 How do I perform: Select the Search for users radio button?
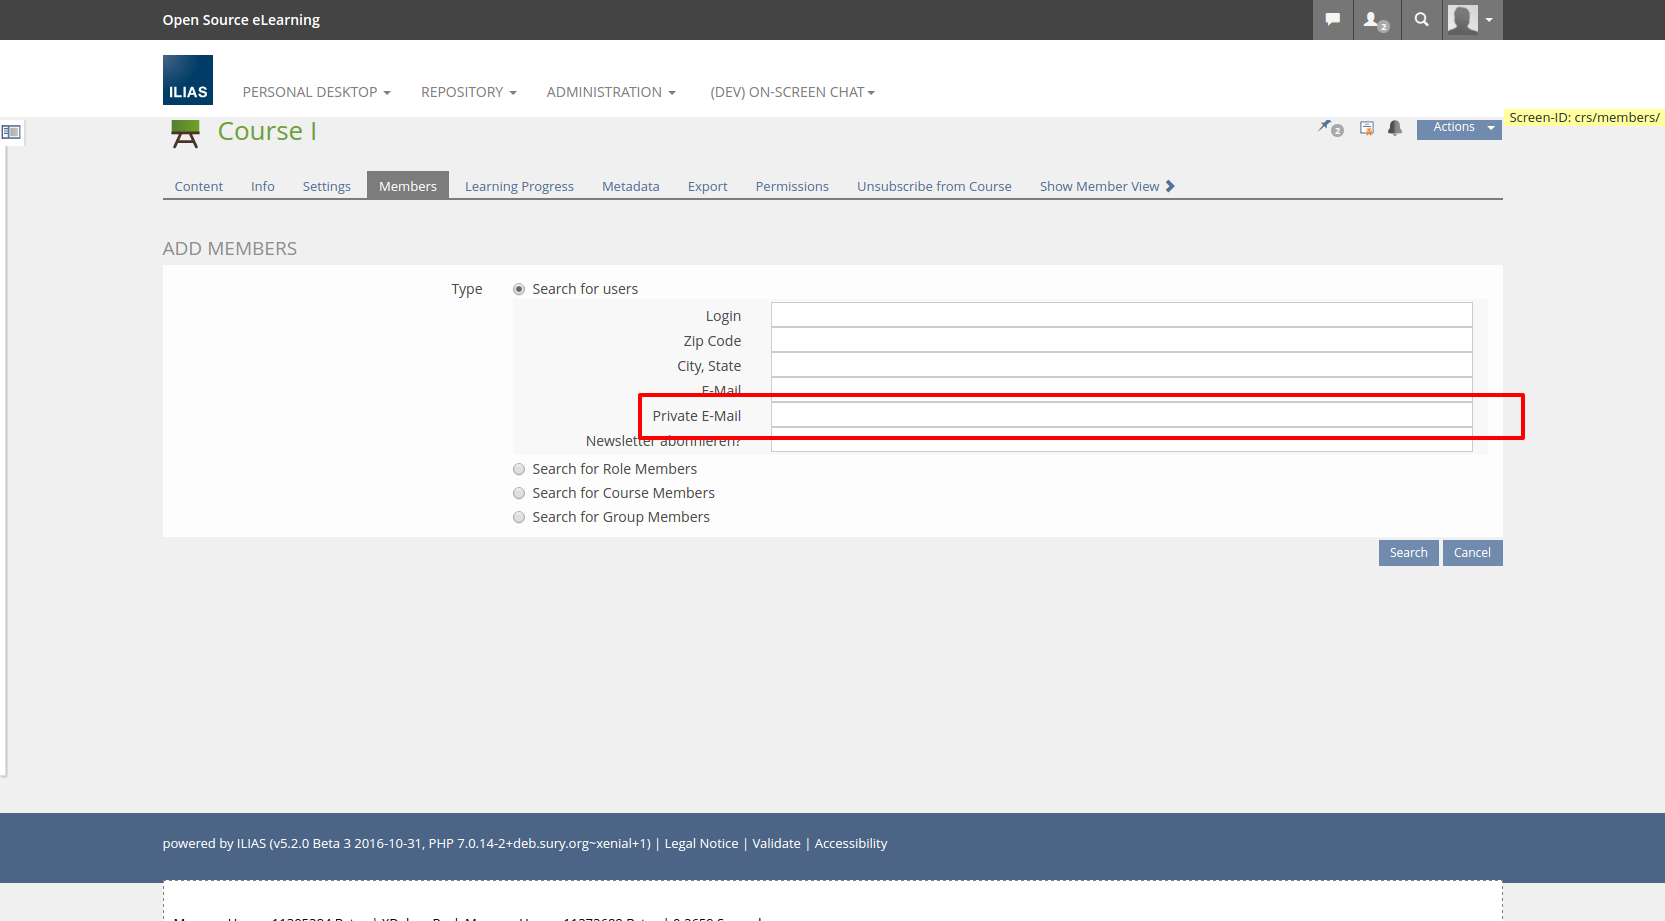point(519,289)
